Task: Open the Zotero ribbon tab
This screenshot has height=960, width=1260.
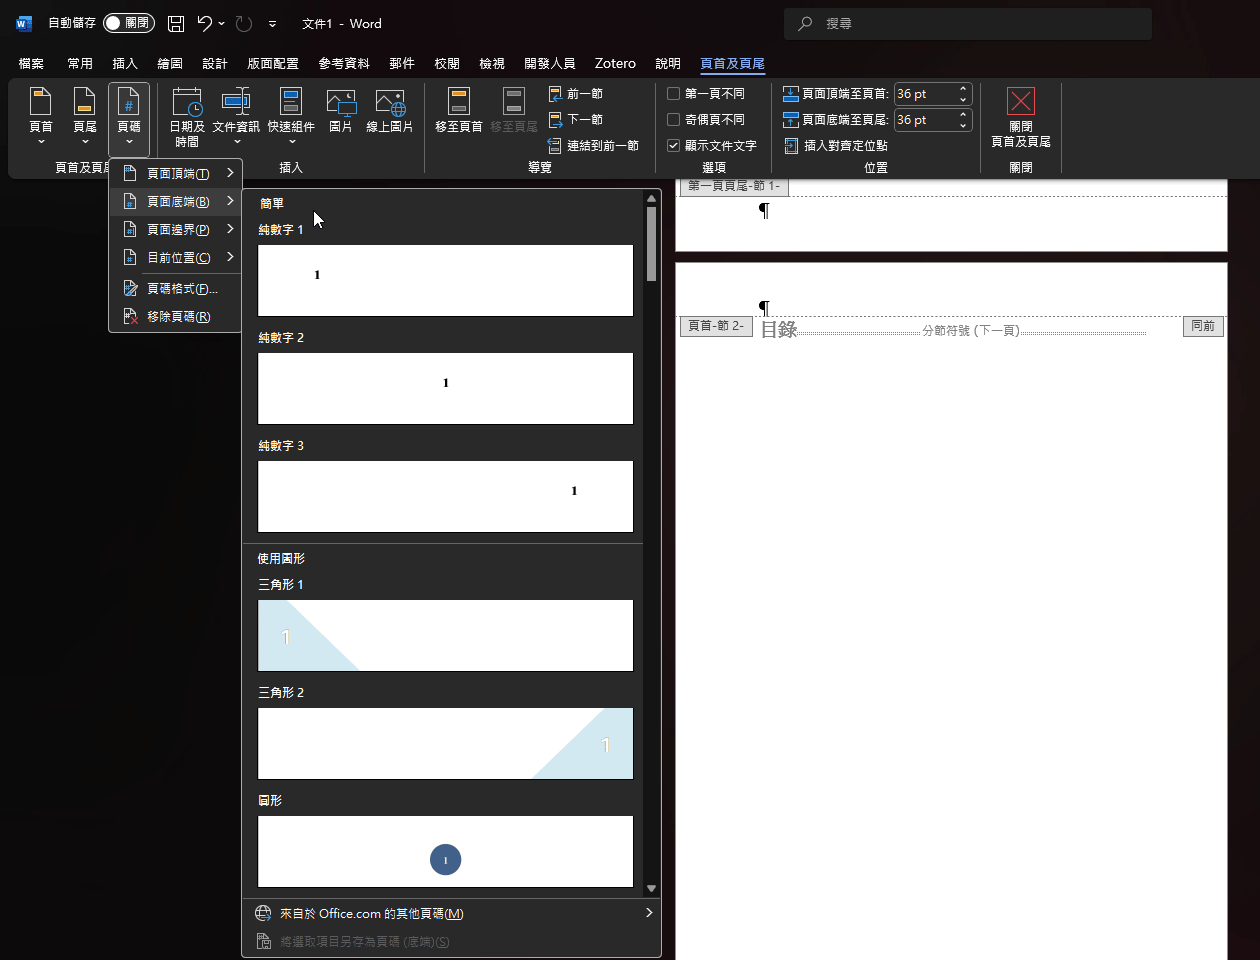Action: pyautogui.click(x=615, y=63)
